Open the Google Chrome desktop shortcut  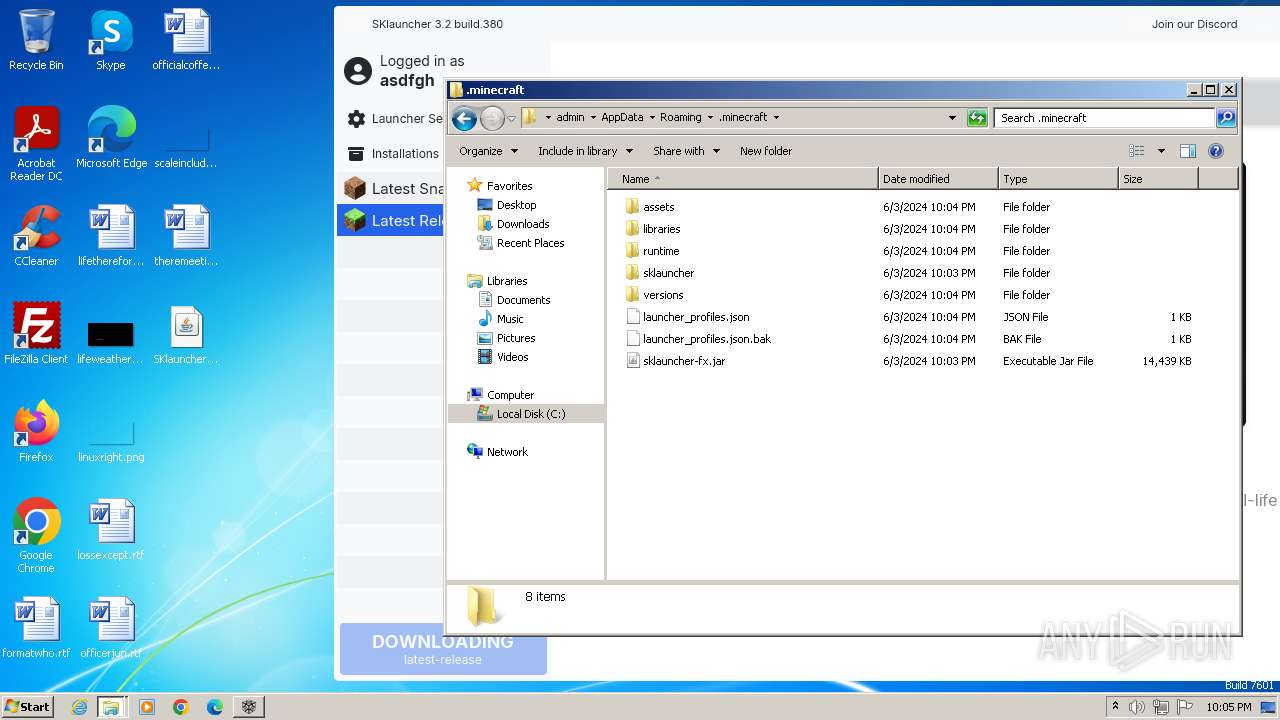click(x=36, y=536)
